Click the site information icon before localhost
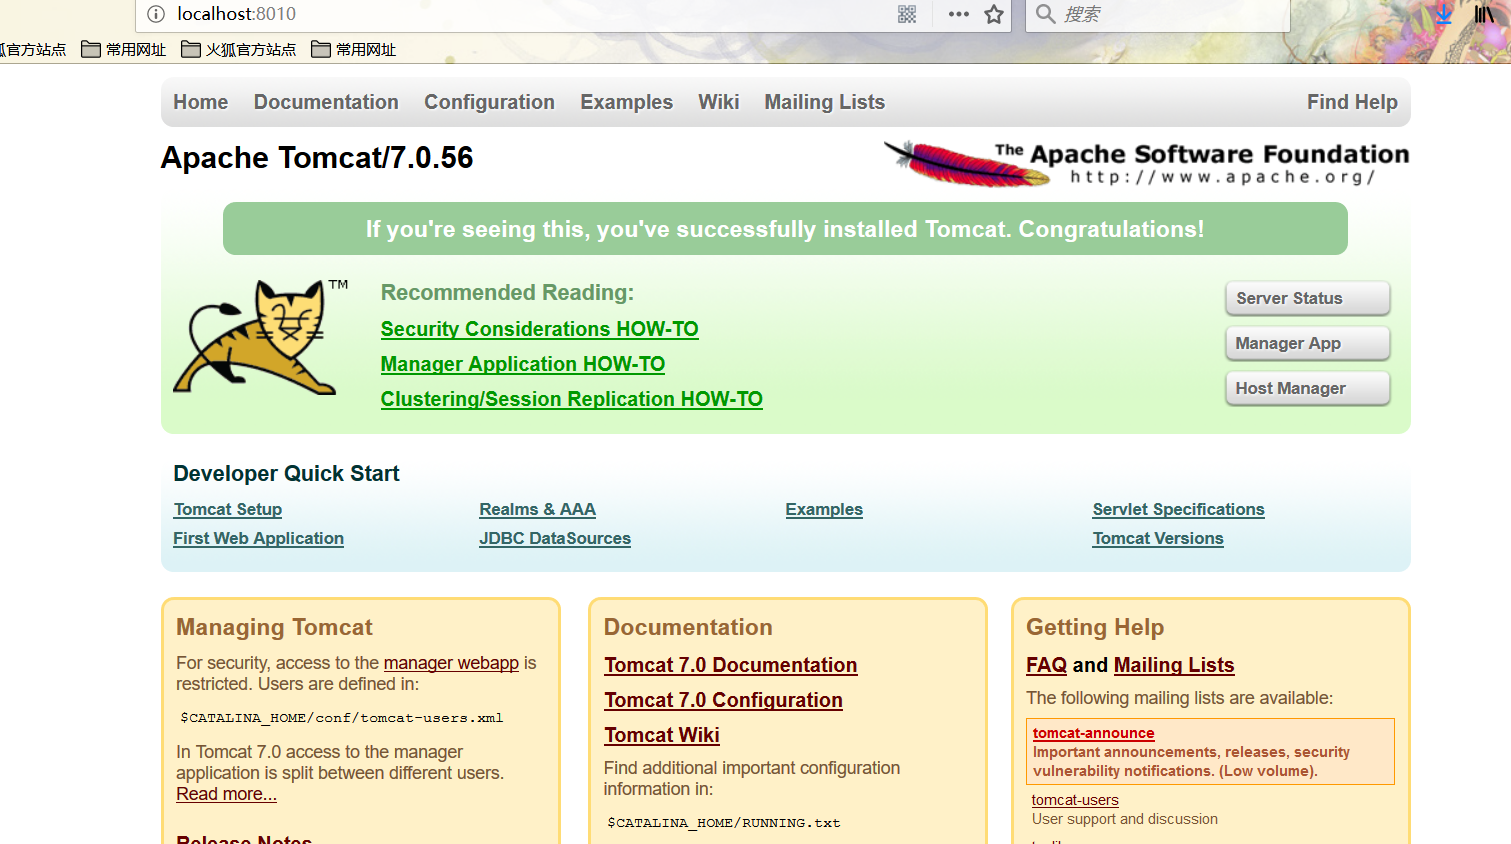 156,14
